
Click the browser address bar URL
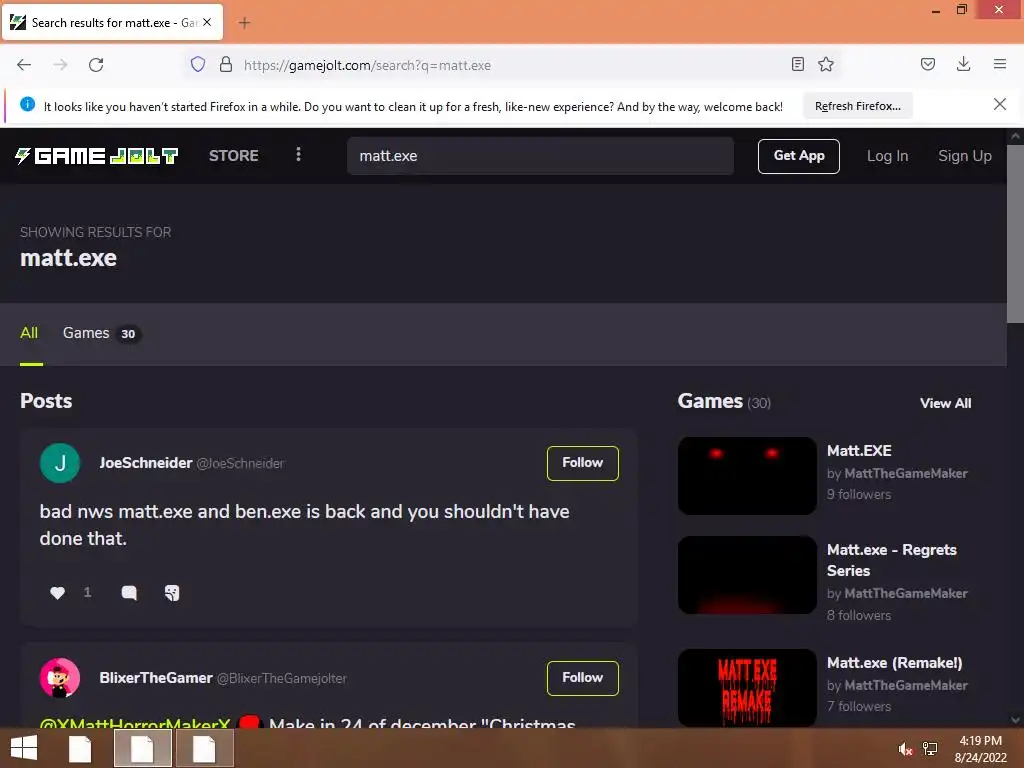[367, 65]
